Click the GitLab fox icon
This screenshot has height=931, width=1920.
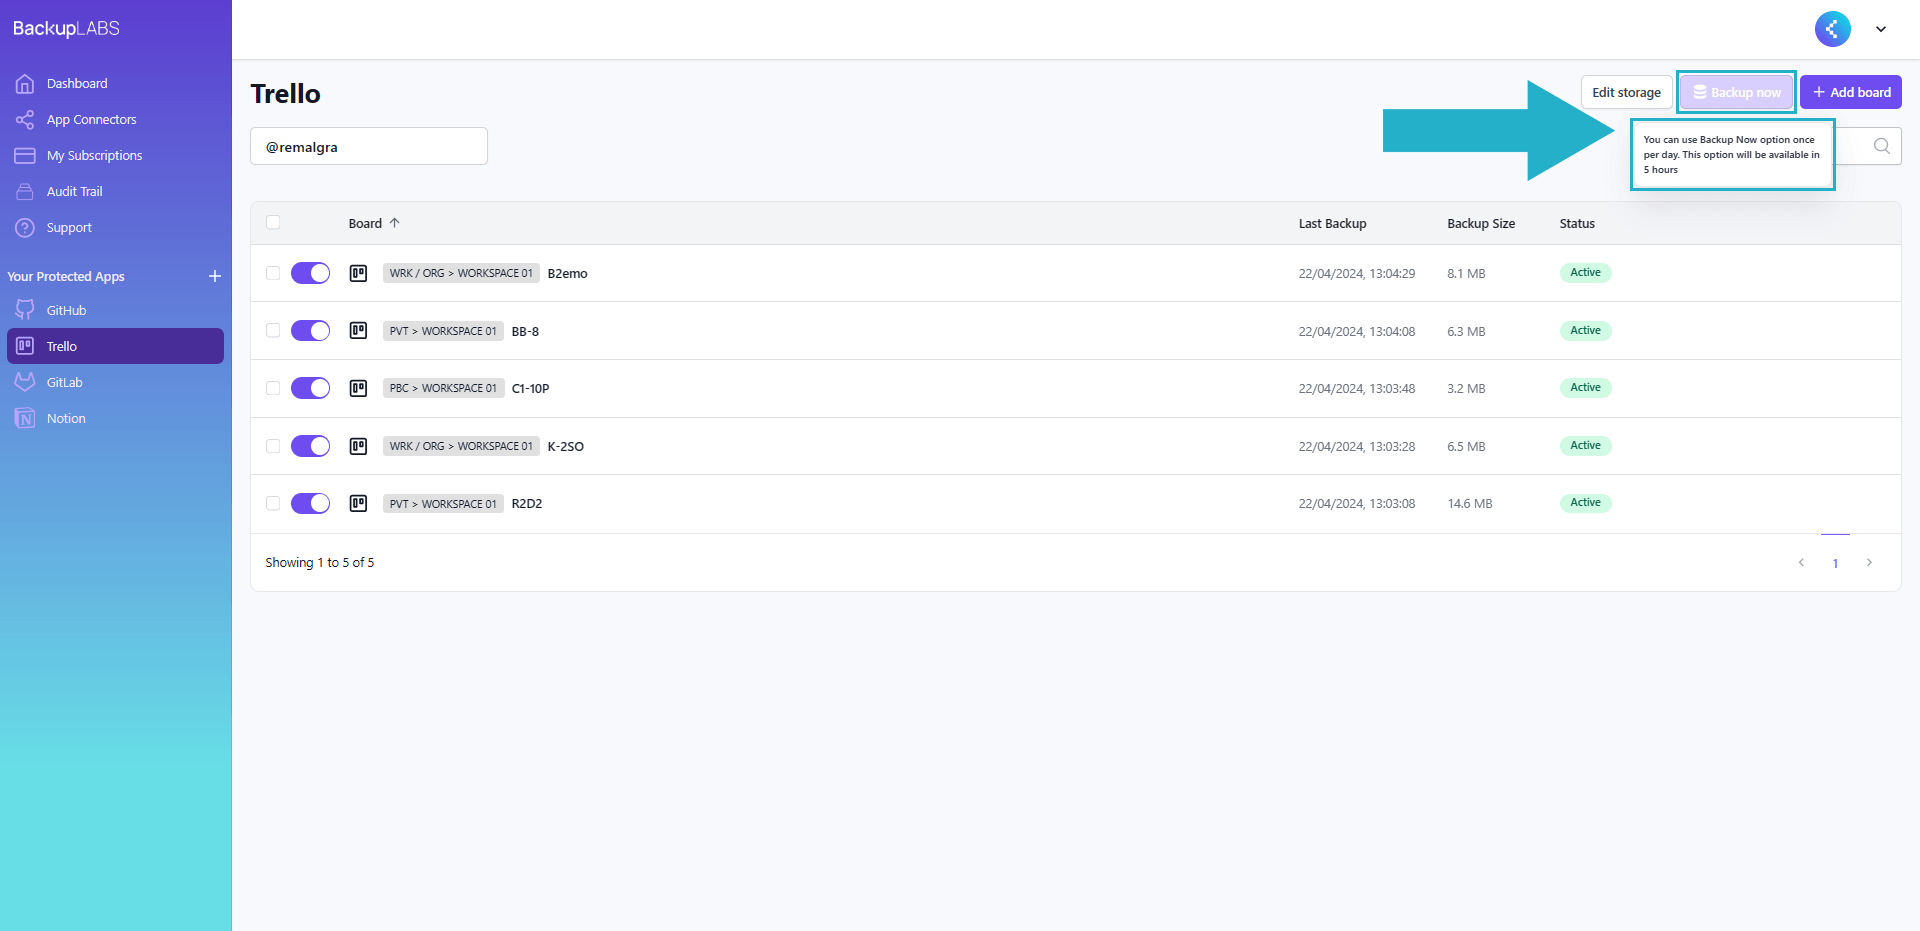pyautogui.click(x=25, y=382)
